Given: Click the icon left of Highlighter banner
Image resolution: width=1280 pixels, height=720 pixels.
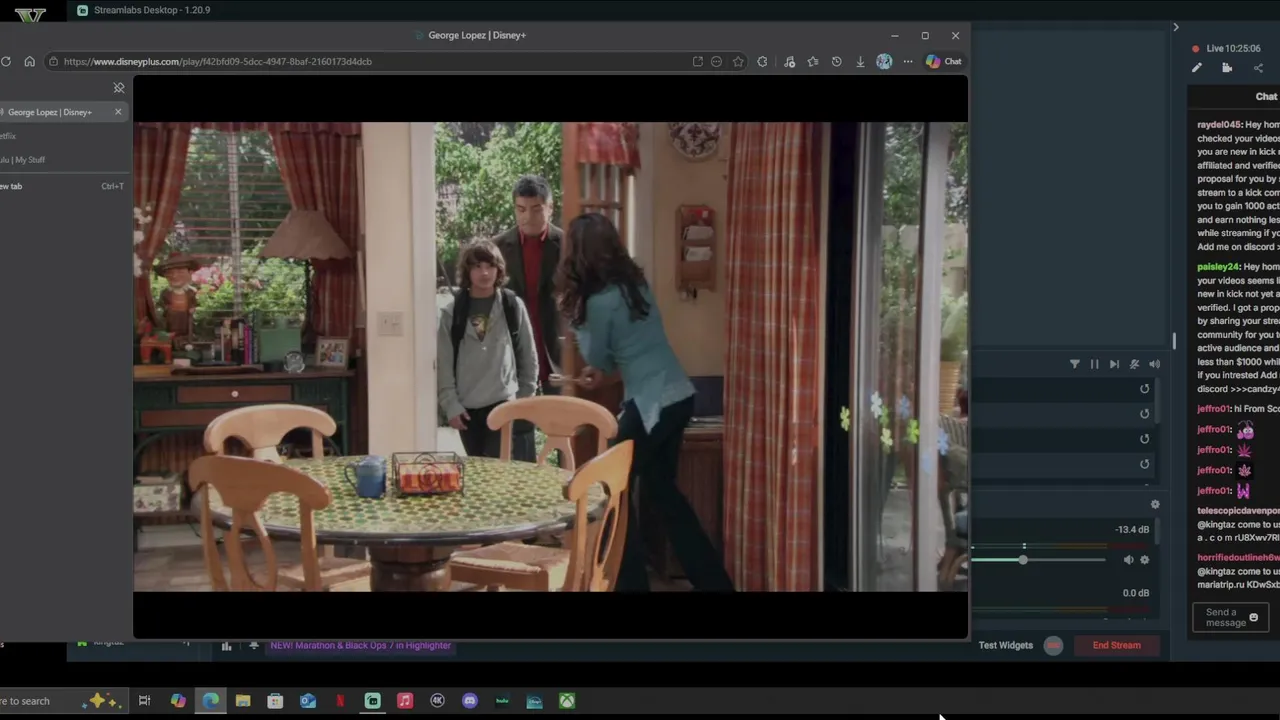Looking at the screenshot, I should click(254, 646).
